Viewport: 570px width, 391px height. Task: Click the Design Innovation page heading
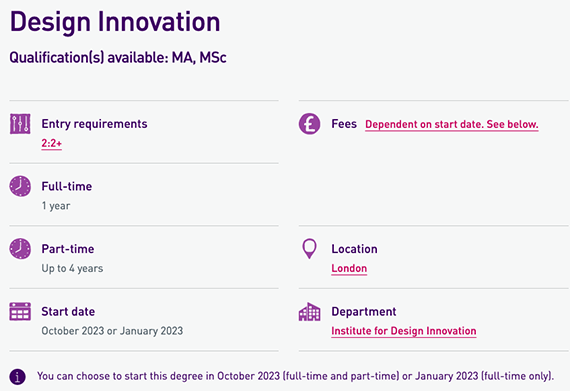coord(115,22)
